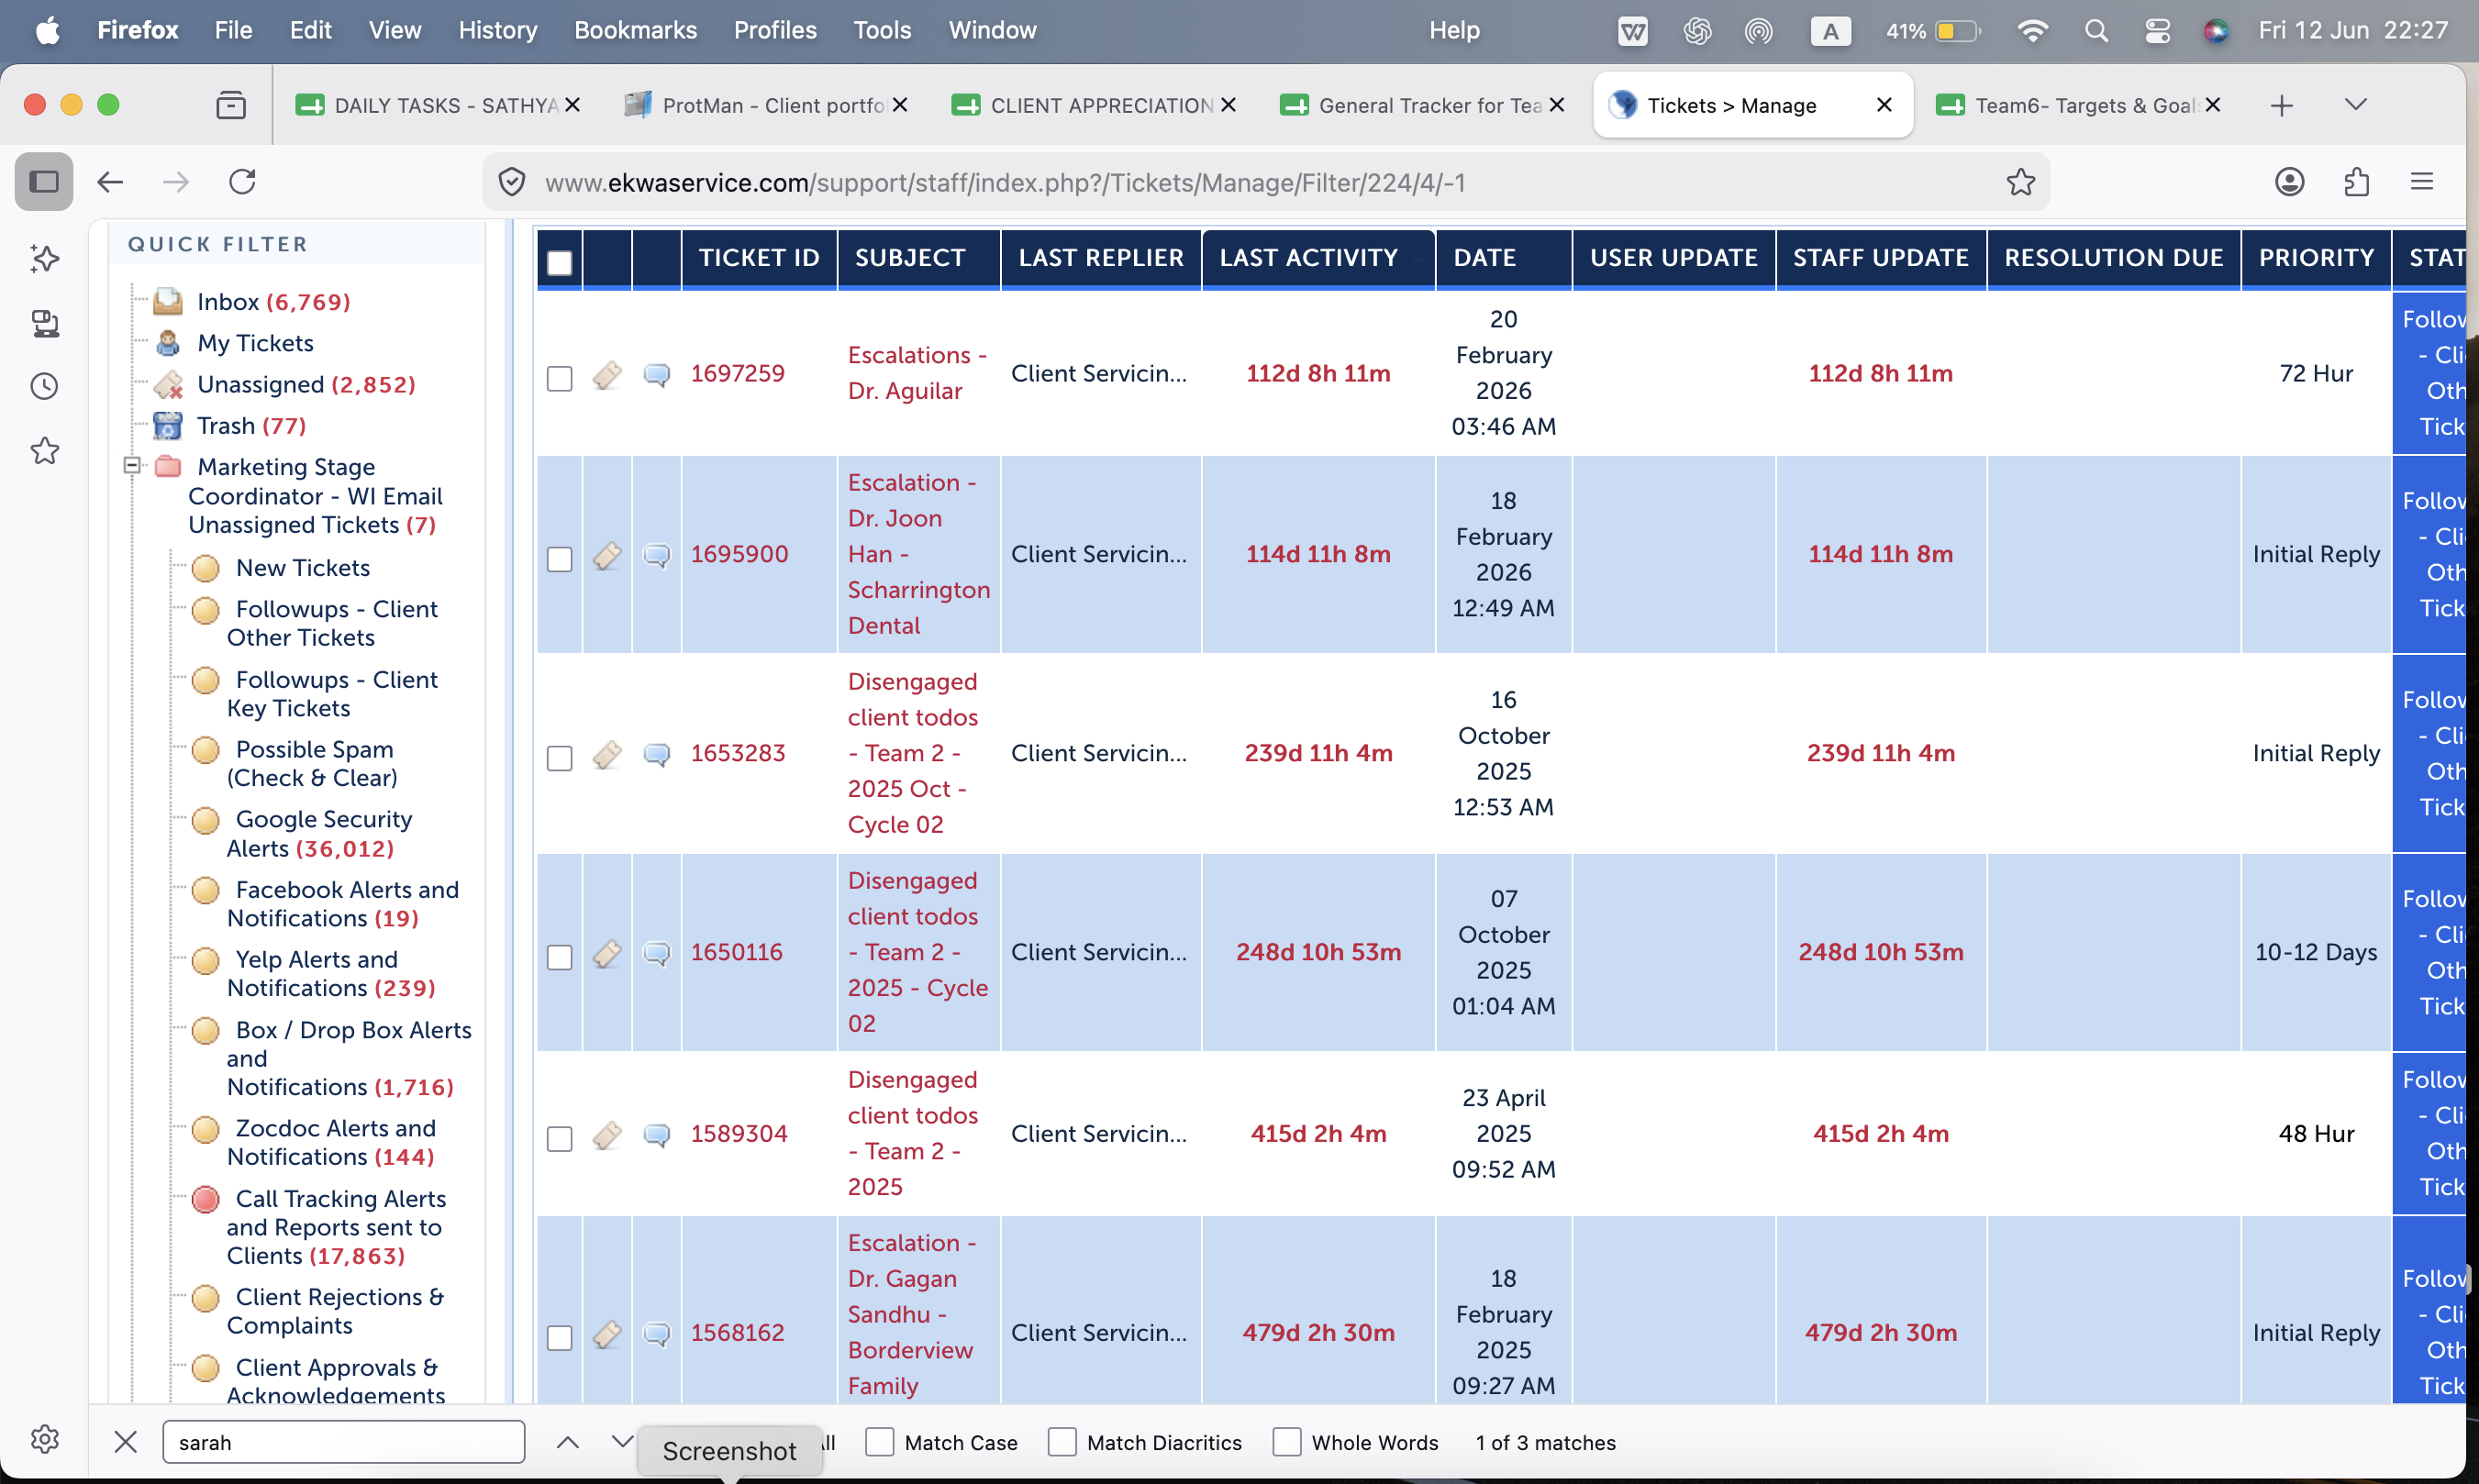Viewport: 2479px width, 1484px height.
Task: Click the AI sparkle icon in sidebar
Action: [x=45, y=258]
